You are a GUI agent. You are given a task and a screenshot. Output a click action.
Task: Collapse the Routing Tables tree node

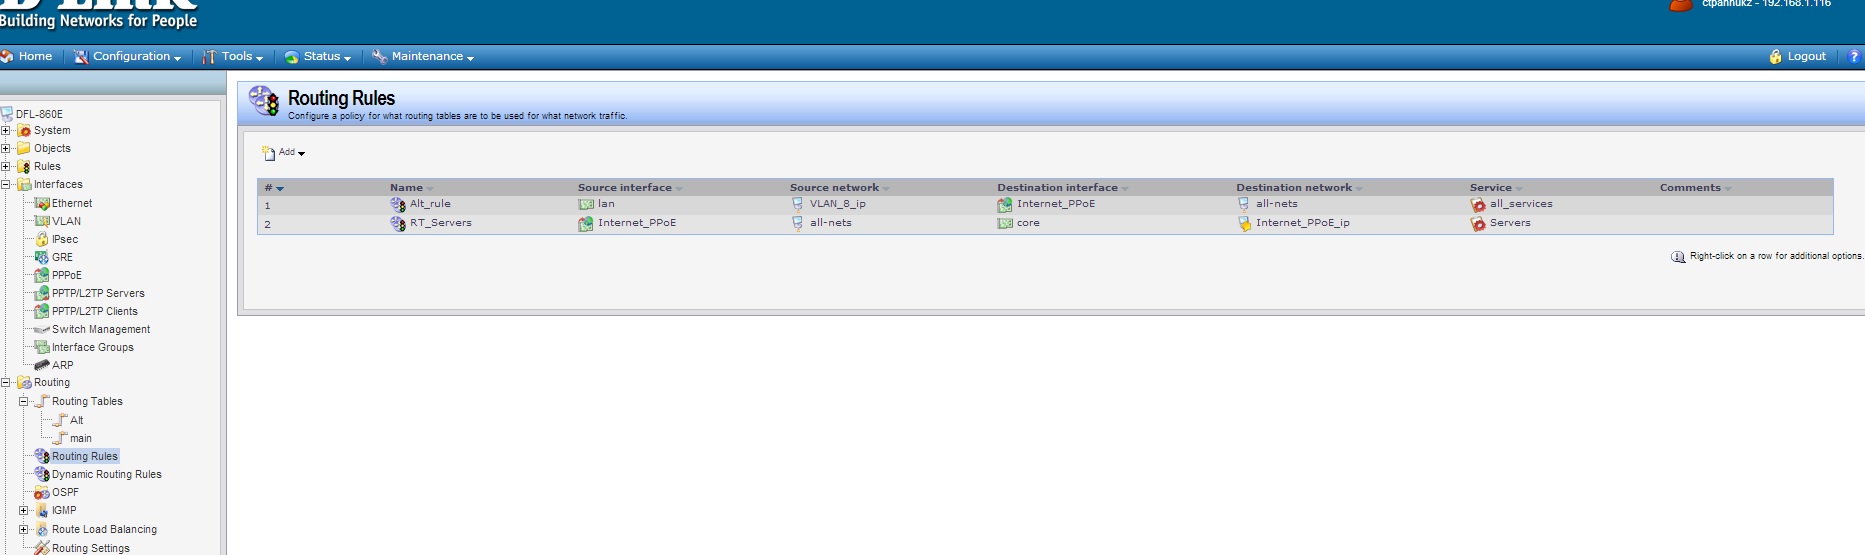tap(23, 401)
